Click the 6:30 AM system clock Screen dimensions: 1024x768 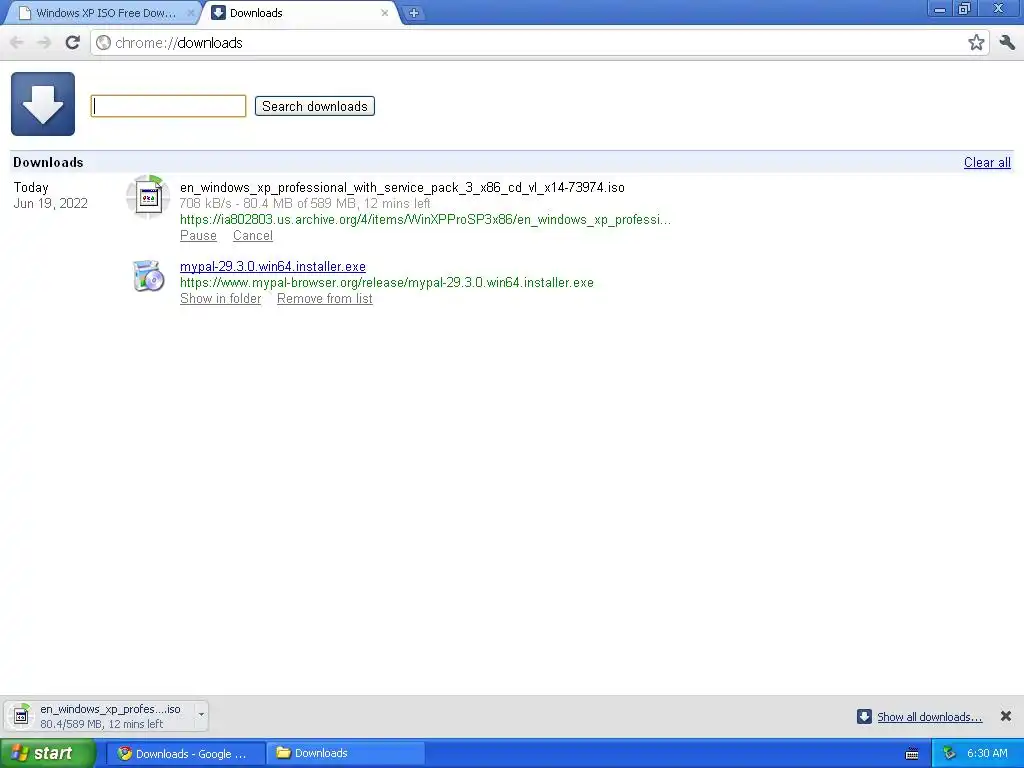point(987,753)
